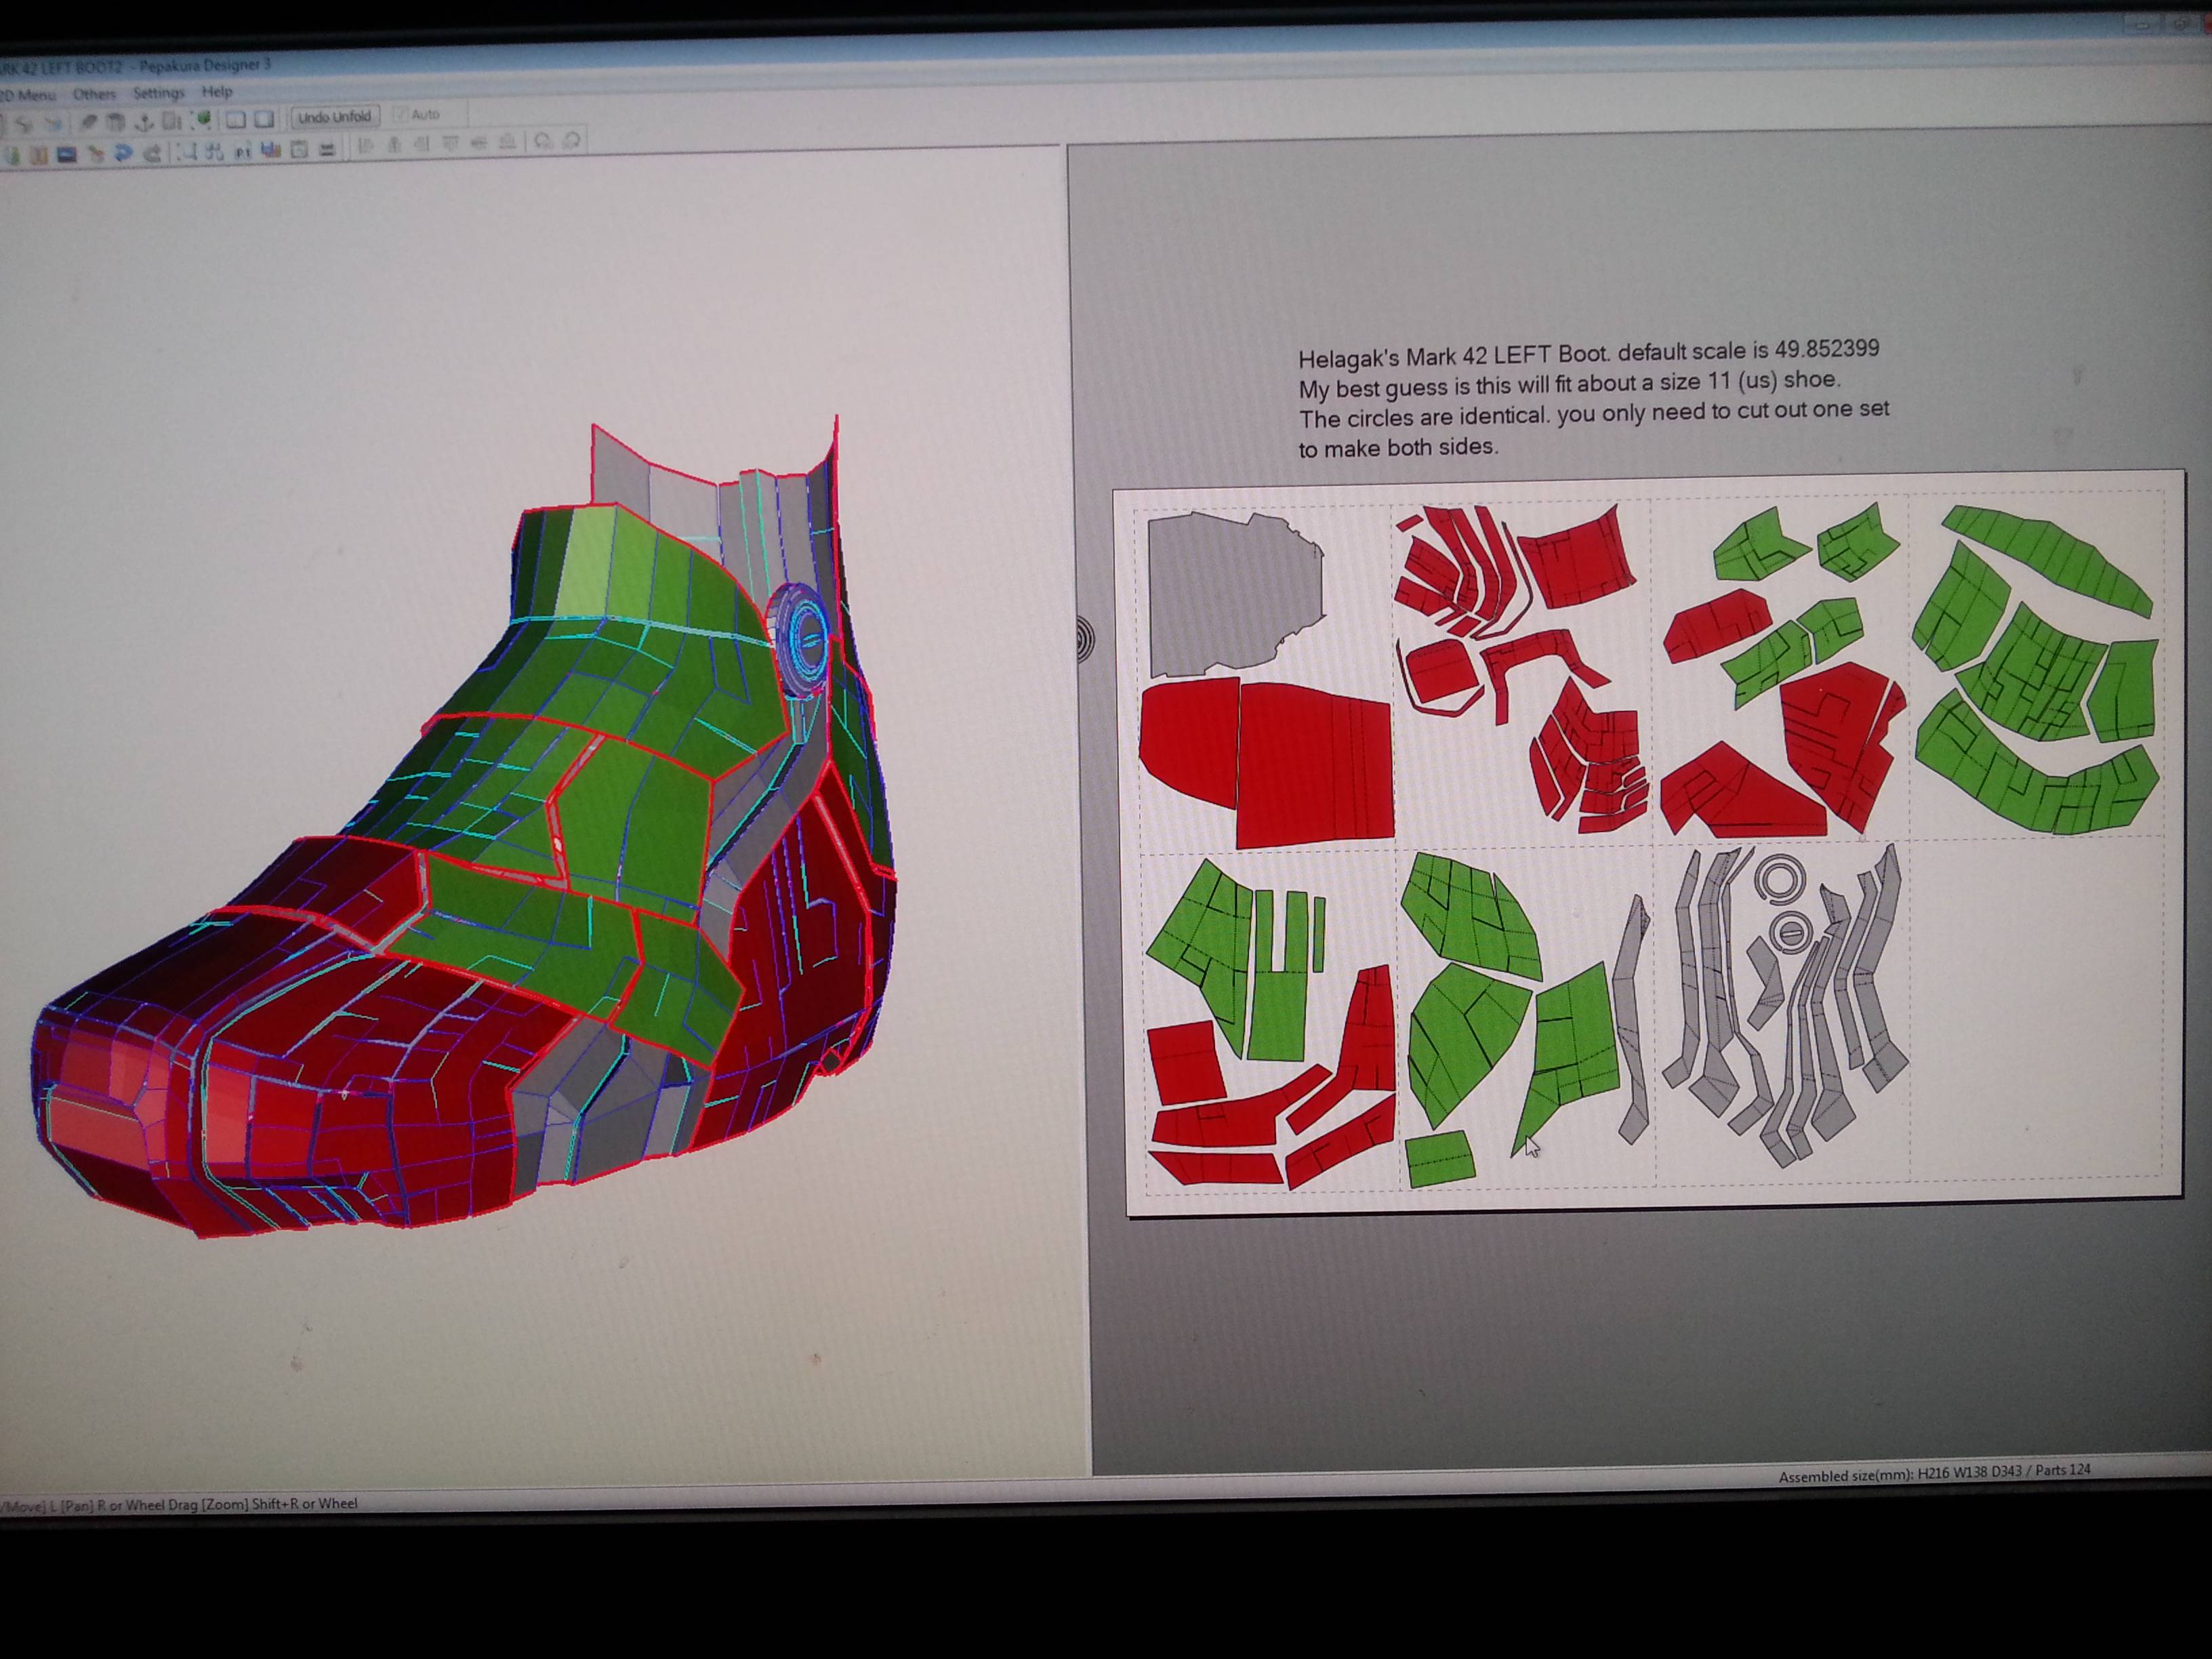This screenshot has height=1659, width=2212.
Task: Click the rotate counterclockwise icon
Action: [x=544, y=141]
